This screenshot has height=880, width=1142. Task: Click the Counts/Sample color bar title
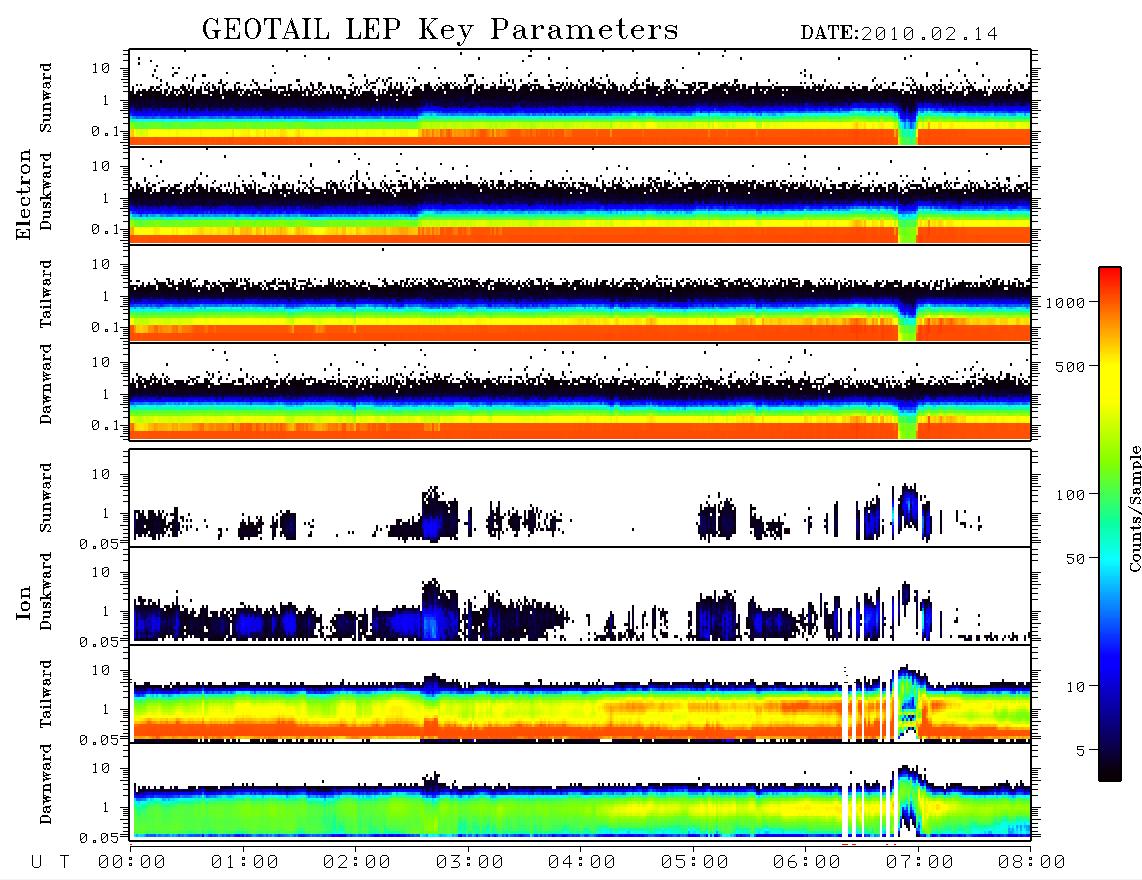pyautogui.click(x=1134, y=508)
